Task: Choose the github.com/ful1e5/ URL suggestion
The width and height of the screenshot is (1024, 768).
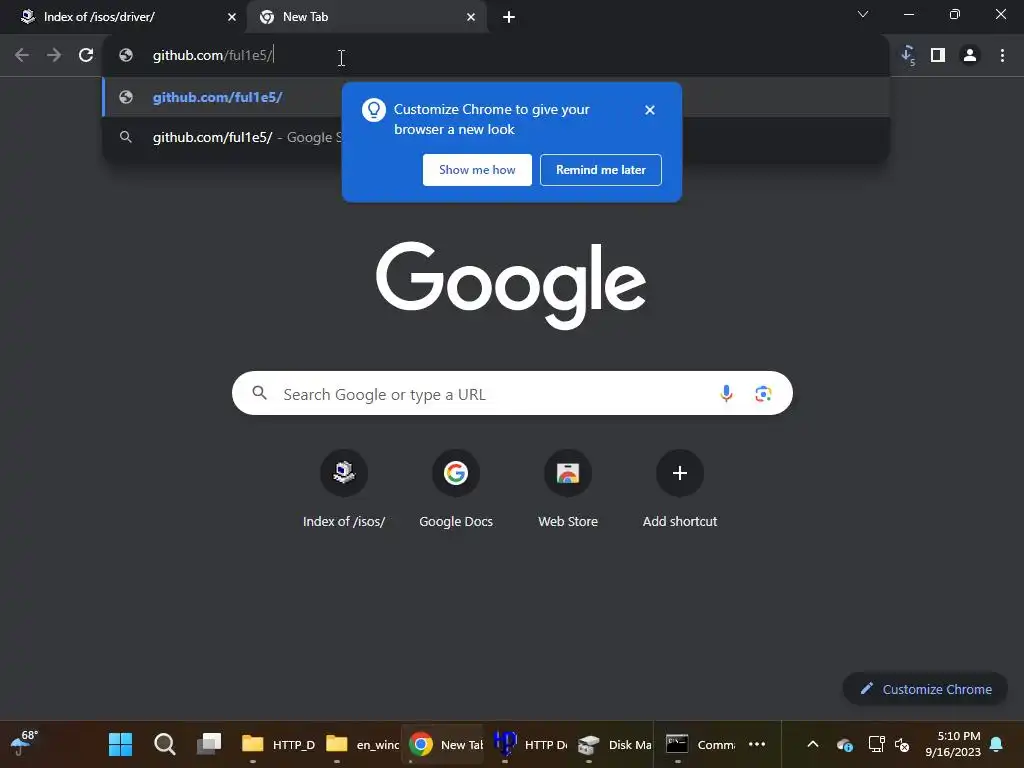Action: [222, 97]
